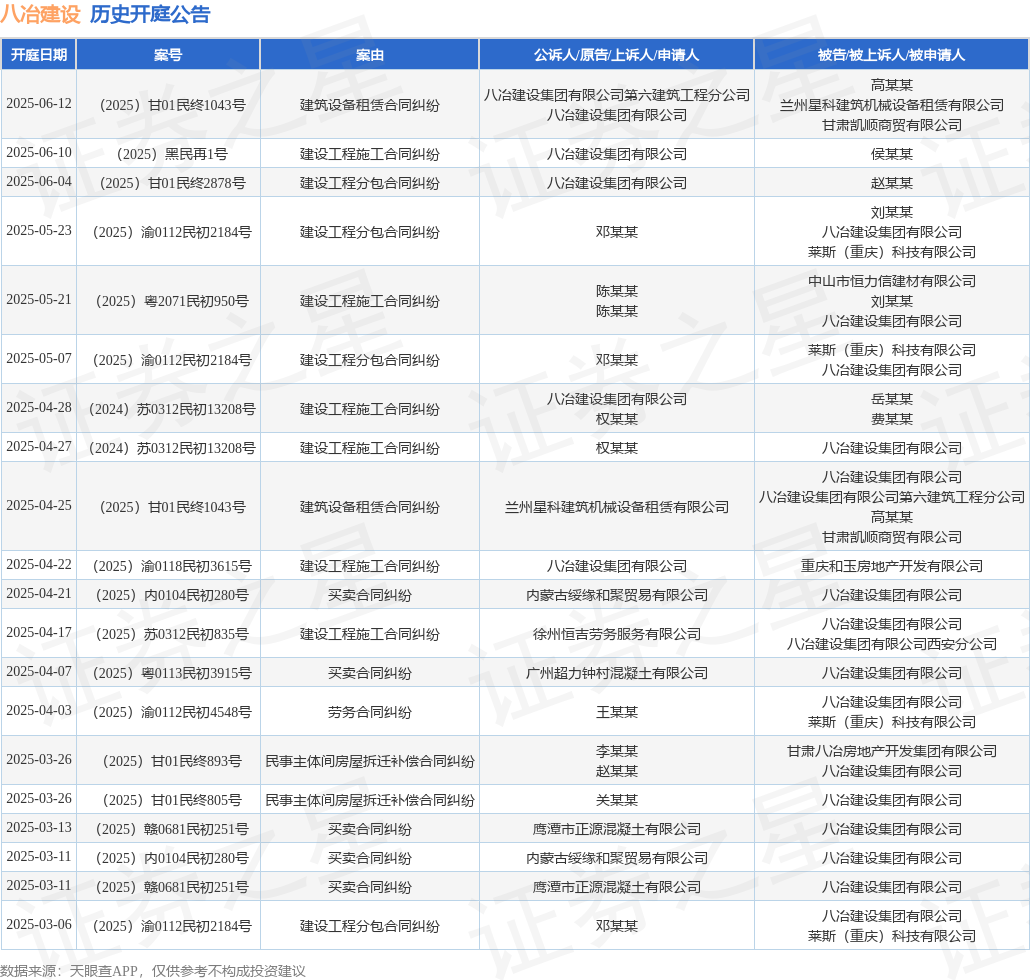The image size is (1030, 980).
Task: Select 建设工程分包合同纠纷 in the 2025-06-04 row
Action: [x=370, y=183]
